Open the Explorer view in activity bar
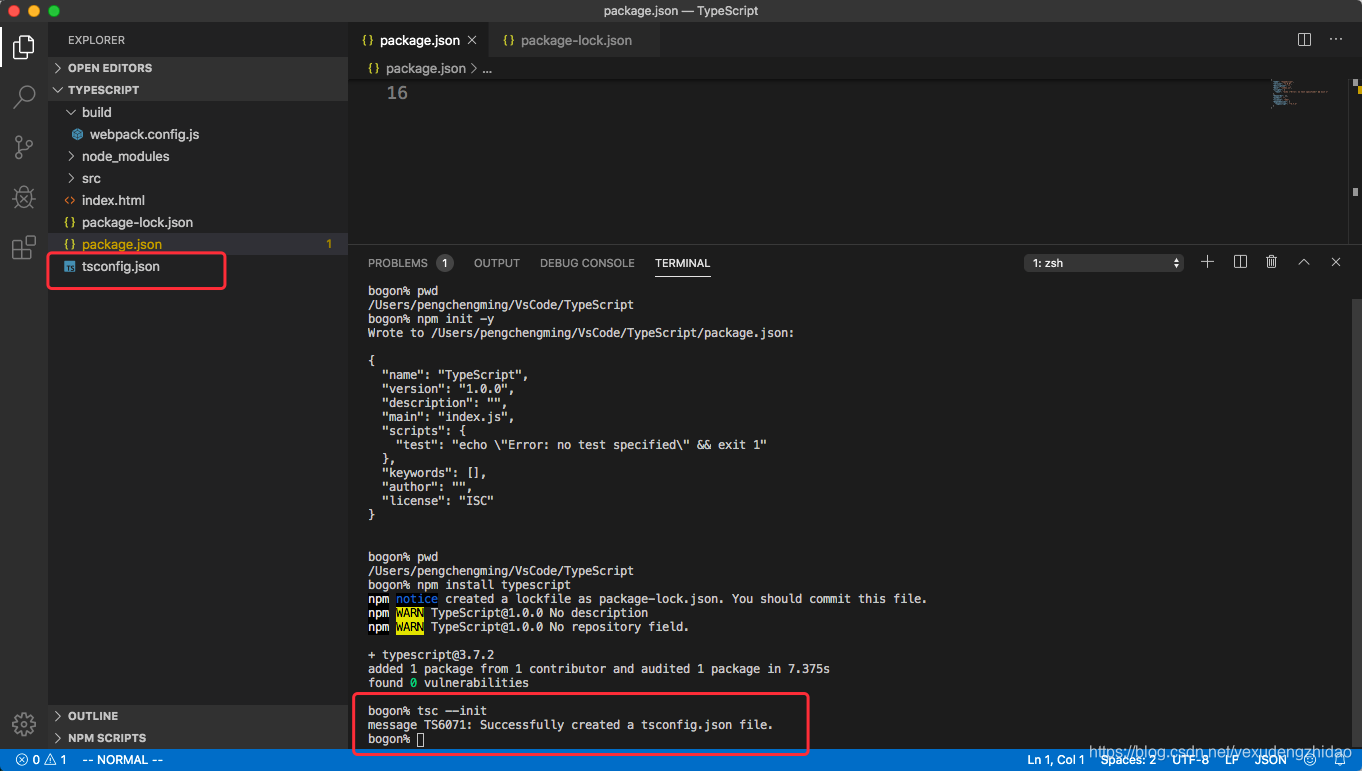The width and height of the screenshot is (1362, 771). click(x=24, y=46)
